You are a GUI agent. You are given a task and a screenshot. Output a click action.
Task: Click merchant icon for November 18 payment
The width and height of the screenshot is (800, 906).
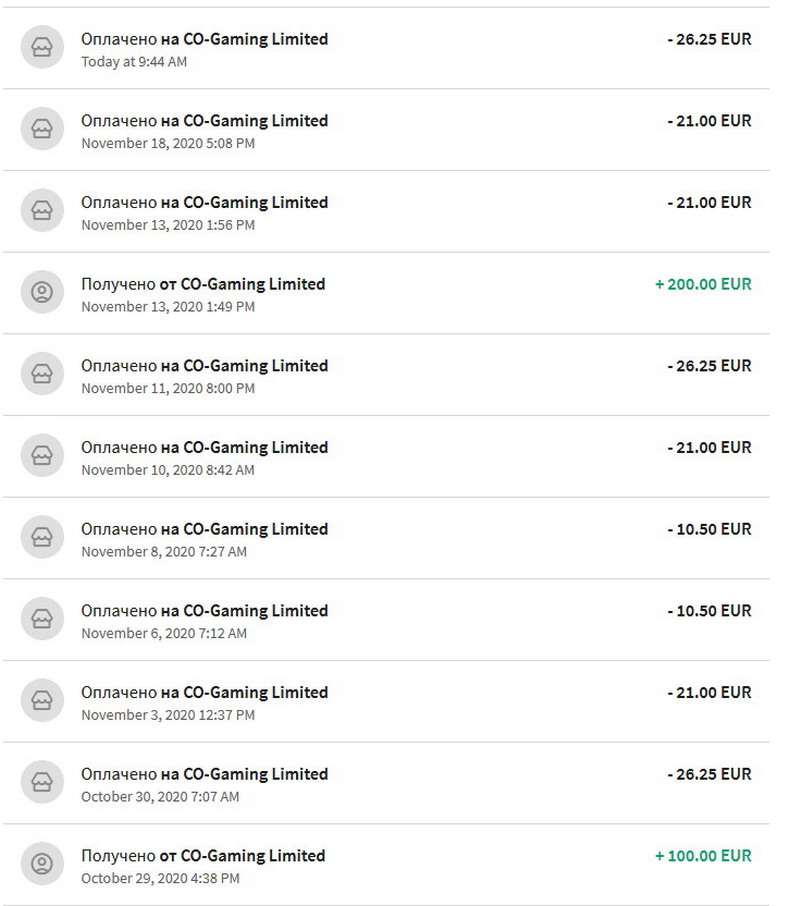(42, 130)
